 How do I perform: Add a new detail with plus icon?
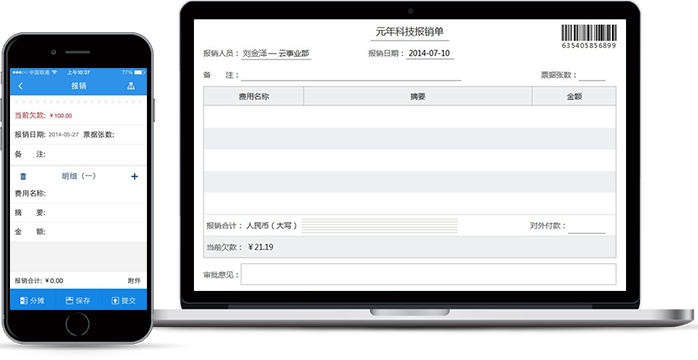coord(134,177)
